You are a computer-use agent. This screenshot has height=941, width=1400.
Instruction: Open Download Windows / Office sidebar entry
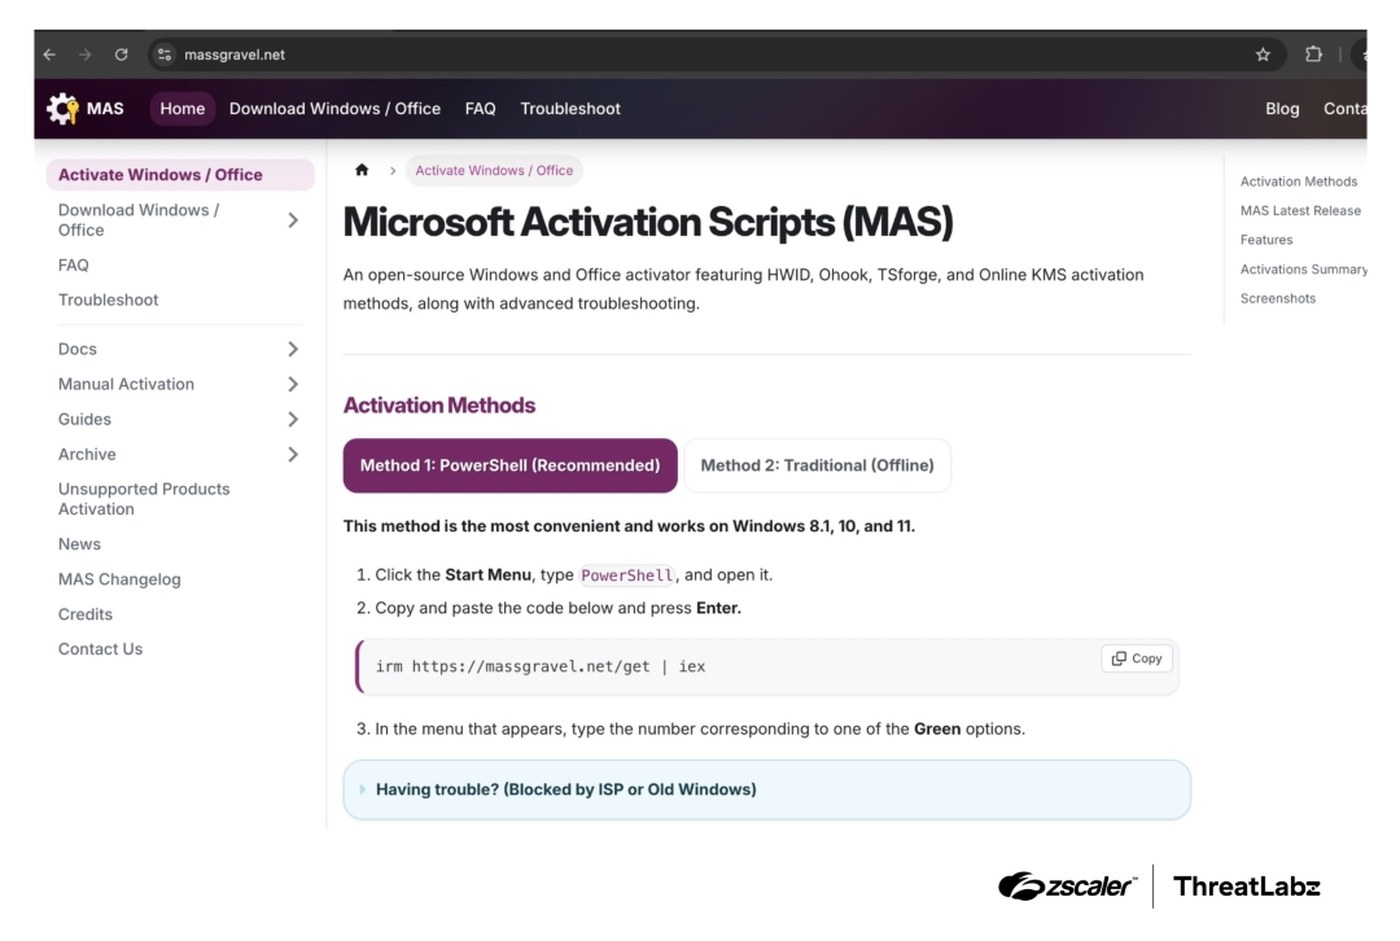[138, 220]
